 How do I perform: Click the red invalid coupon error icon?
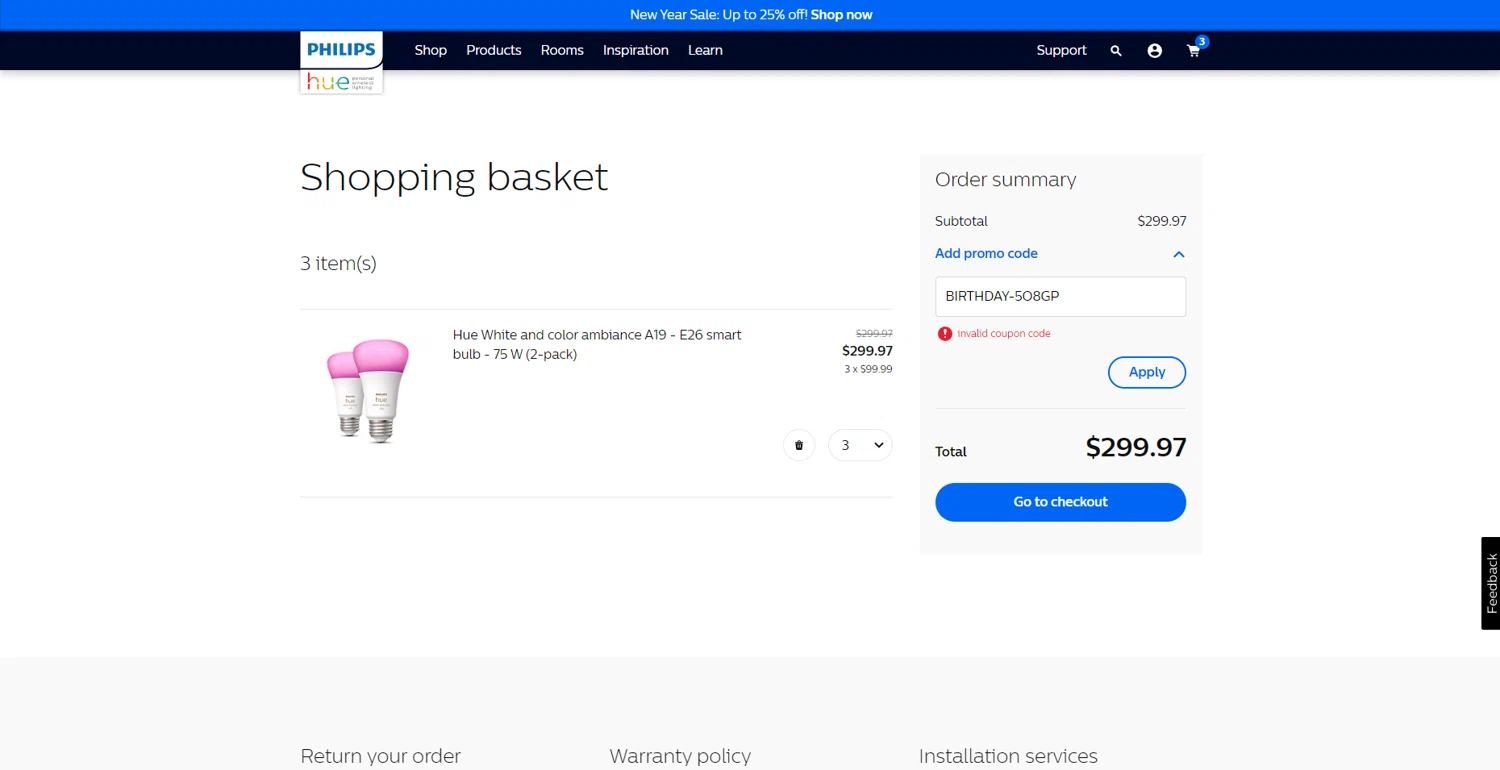(945, 334)
